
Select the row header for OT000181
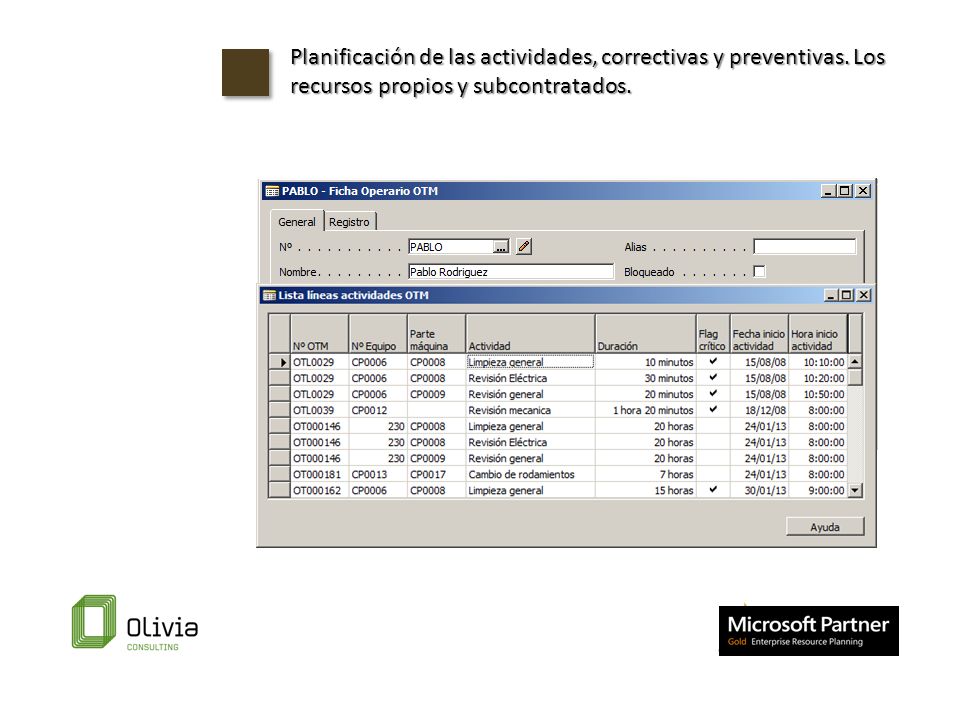click(x=279, y=474)
